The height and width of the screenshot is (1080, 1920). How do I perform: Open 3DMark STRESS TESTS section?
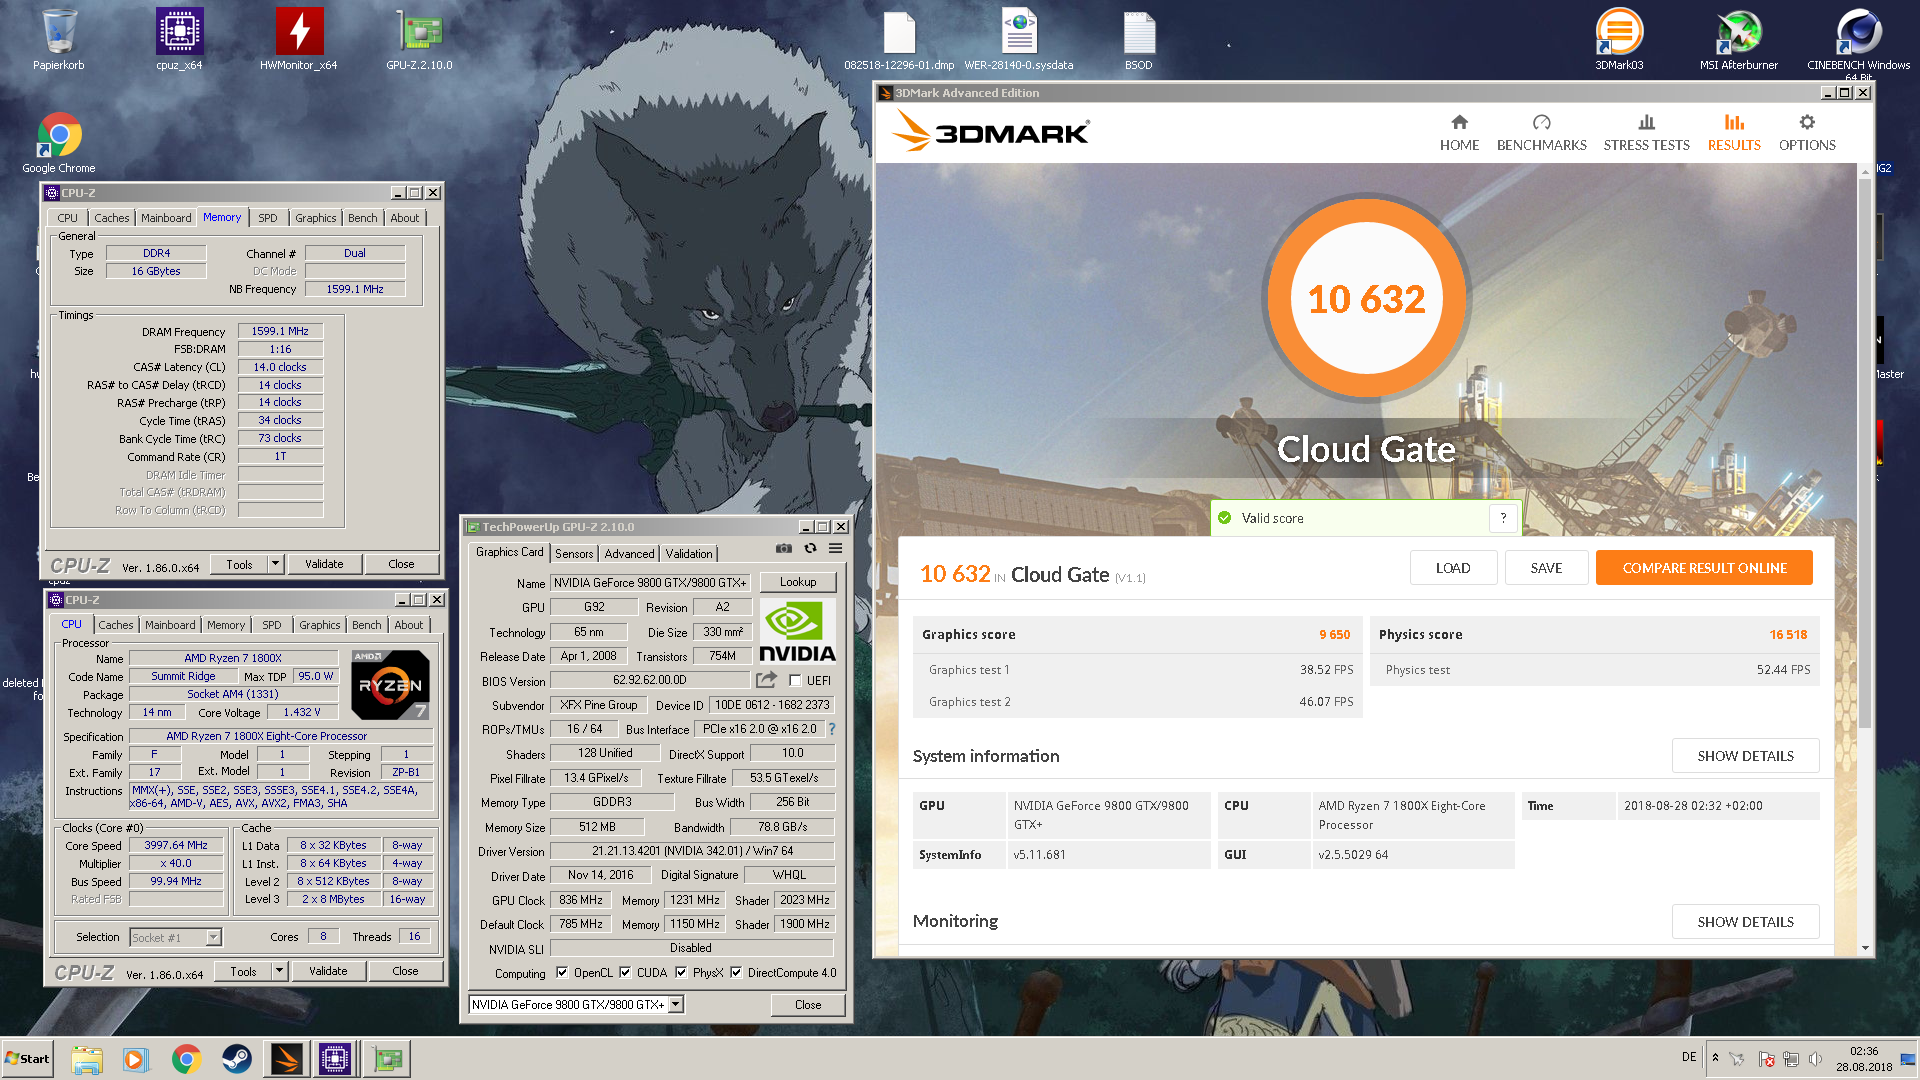[1646, 132]
